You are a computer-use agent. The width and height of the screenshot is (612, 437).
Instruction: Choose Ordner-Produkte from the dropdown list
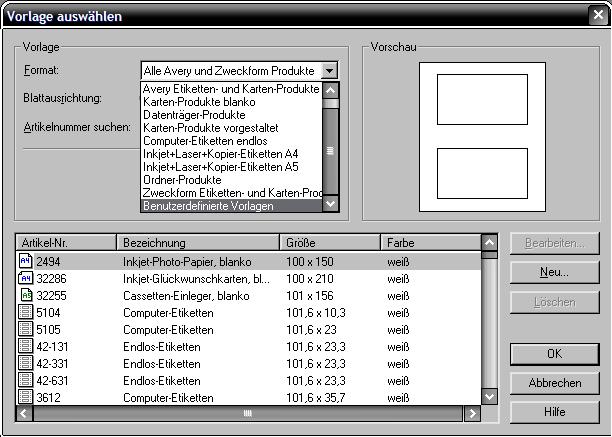pos(182,180)
